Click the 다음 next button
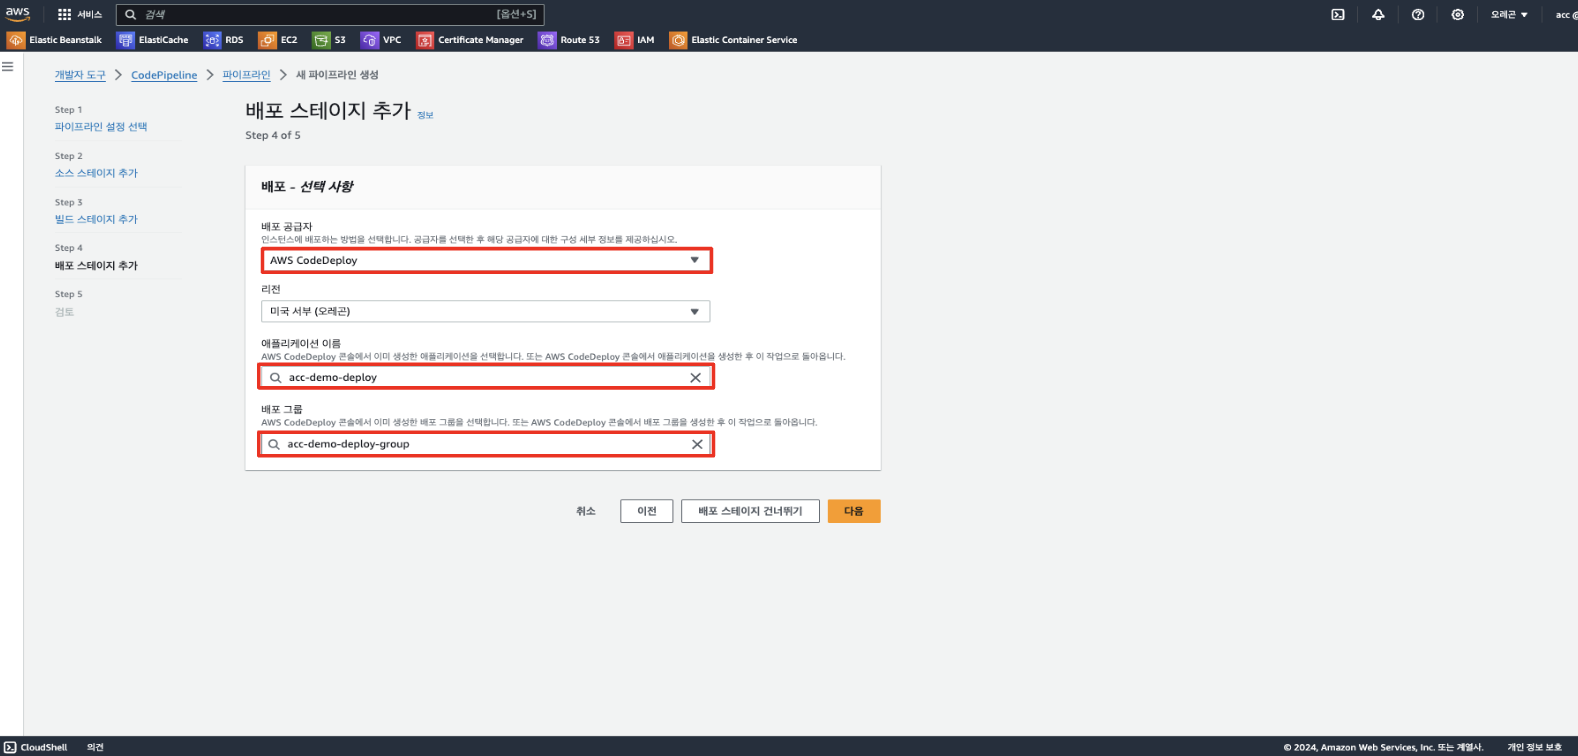This screenshot has width=1578, height=756. pyautogui.click(x=854, y=511)
